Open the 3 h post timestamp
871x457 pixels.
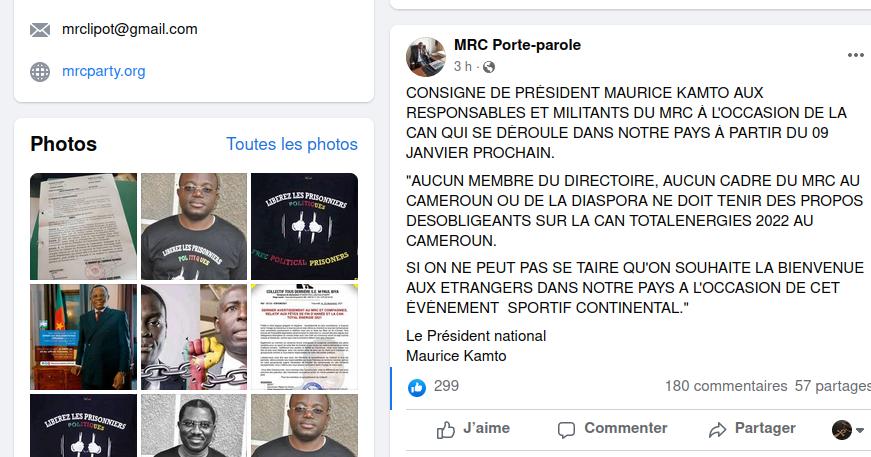(x=462, y=67)
